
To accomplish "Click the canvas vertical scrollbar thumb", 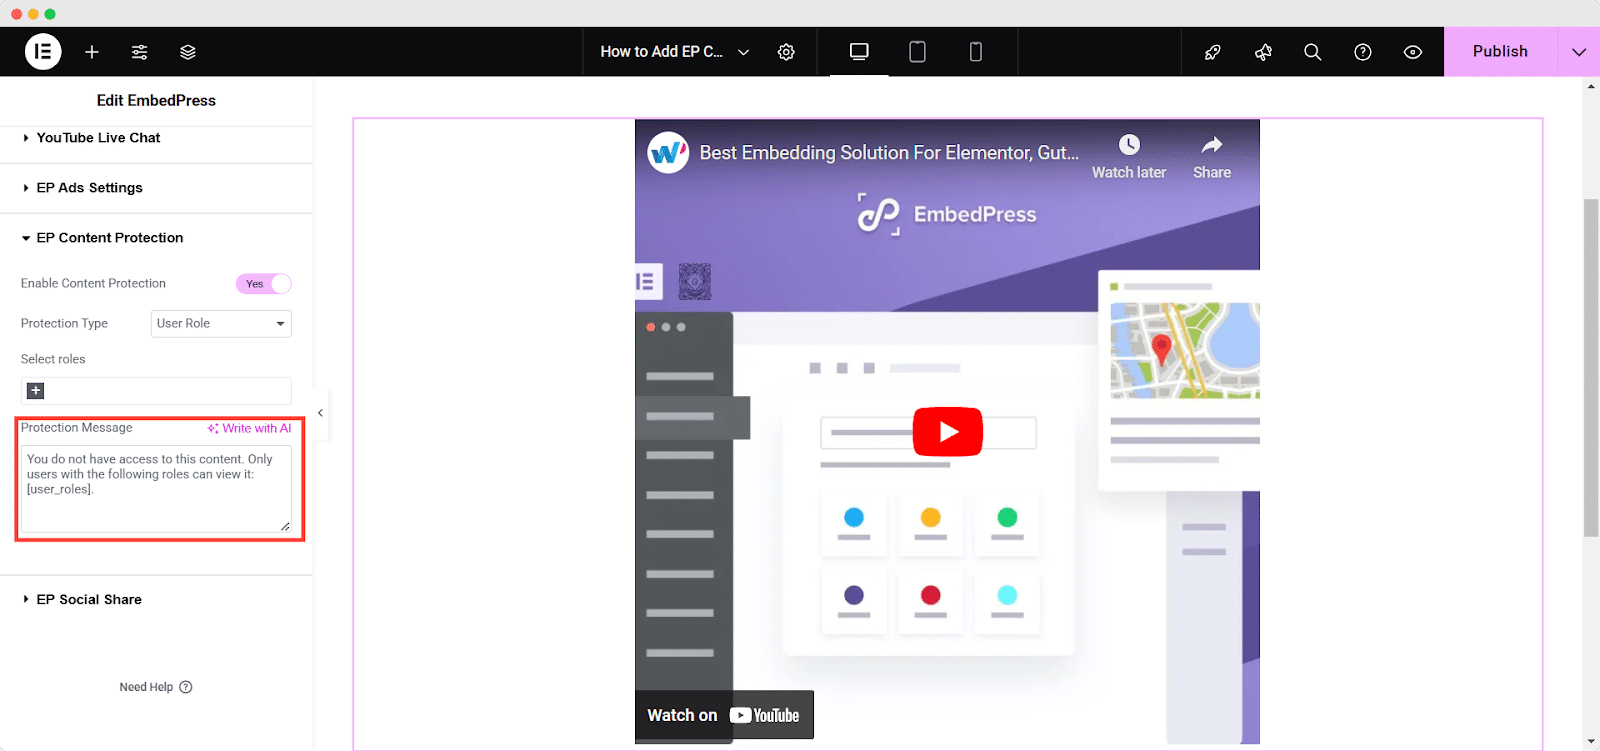I will 1591,368.
